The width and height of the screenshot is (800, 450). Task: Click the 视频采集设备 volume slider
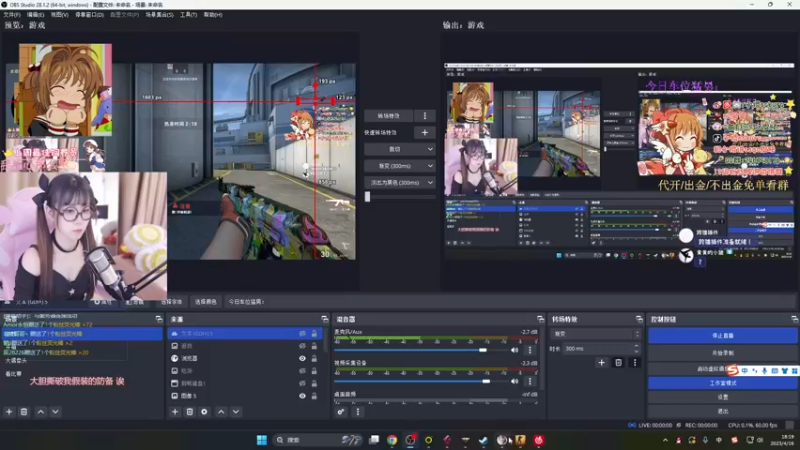pyautogui.click(x=420, y=381)
